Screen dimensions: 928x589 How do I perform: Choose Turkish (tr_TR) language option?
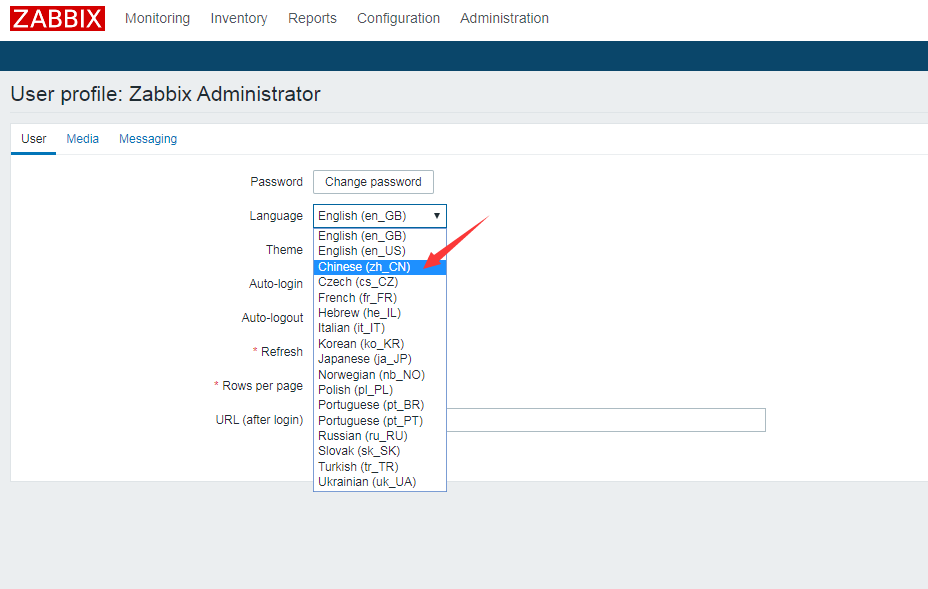point(380,467)
